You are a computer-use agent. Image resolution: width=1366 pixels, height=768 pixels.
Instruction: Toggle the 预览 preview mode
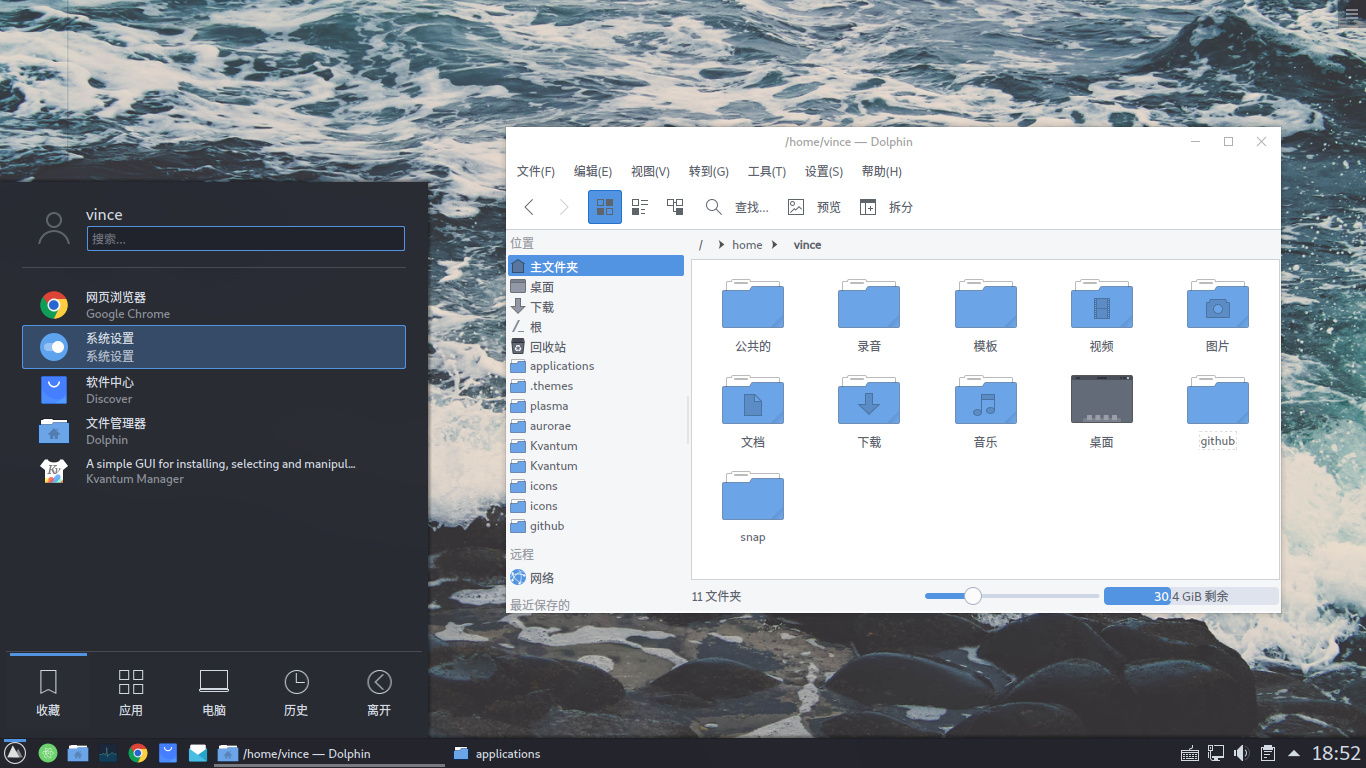coord(814,207)
